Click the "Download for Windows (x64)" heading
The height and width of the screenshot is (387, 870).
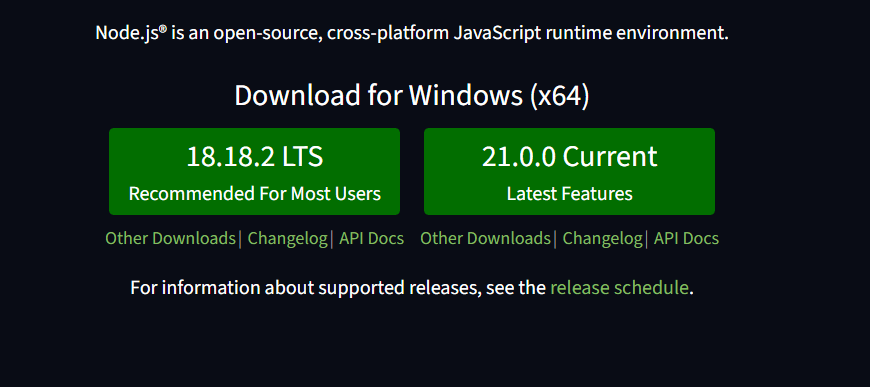click(x=412, y=96)
